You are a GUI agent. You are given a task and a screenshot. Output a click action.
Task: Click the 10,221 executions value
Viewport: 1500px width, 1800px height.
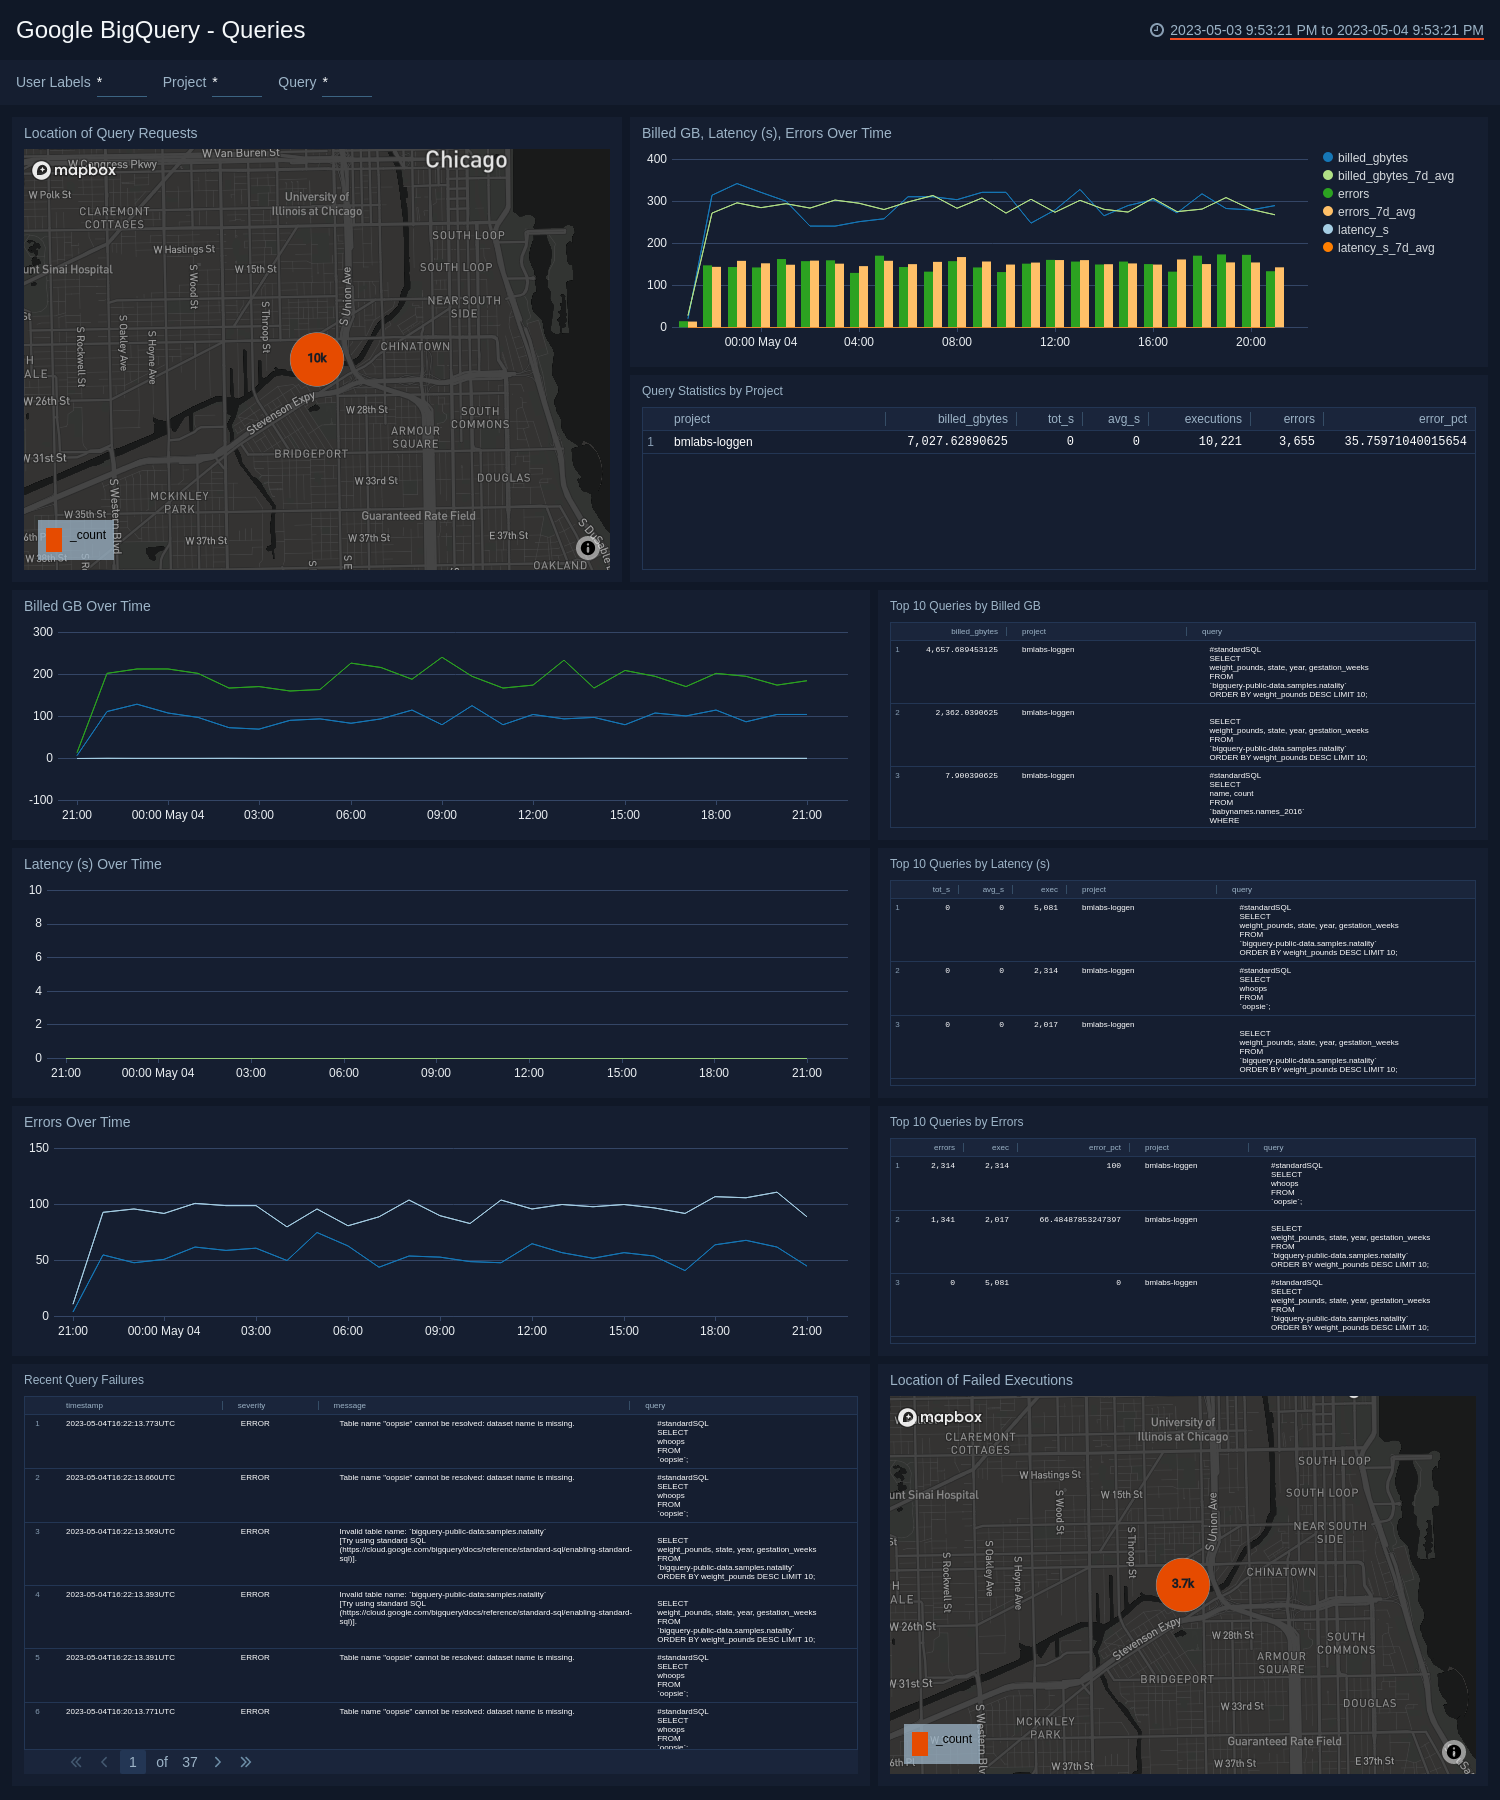pos(1220,442)
